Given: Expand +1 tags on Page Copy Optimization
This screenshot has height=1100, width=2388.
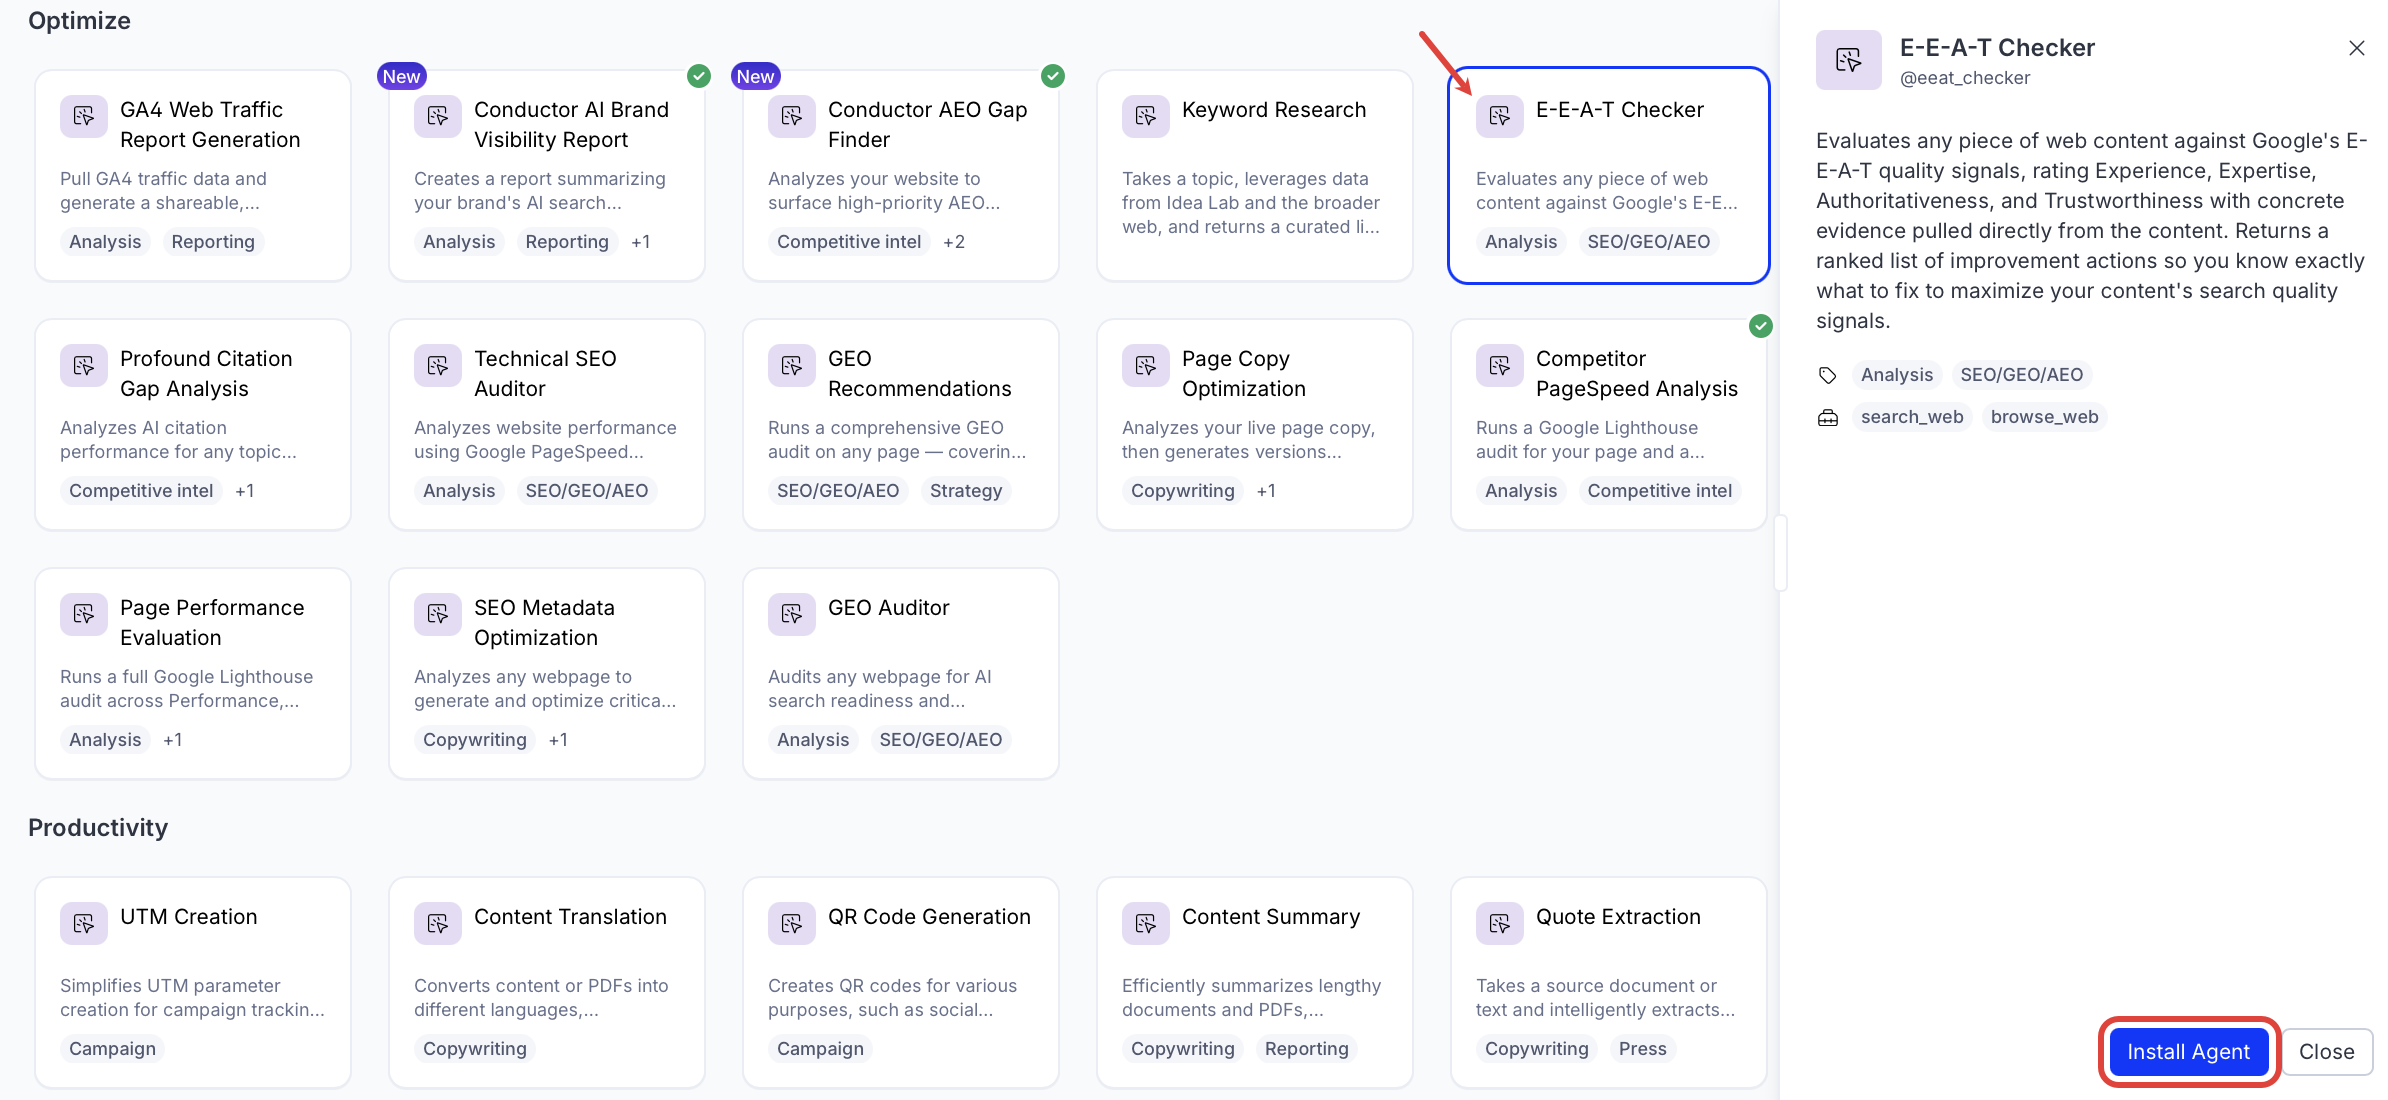Looking at the screenshot, I should coord(1266,490).
